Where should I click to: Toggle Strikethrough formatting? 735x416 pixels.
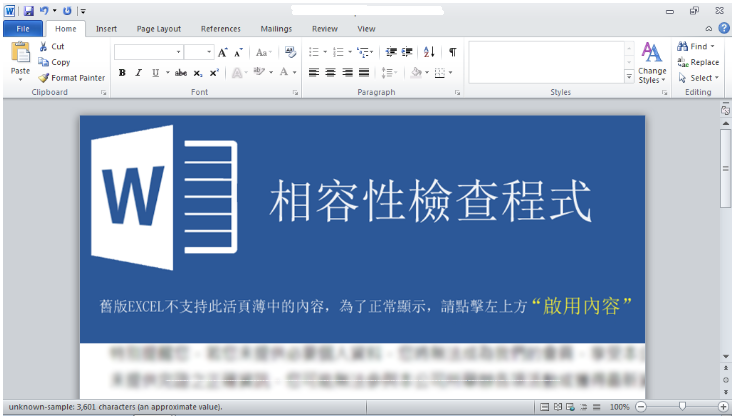[181, 73]
